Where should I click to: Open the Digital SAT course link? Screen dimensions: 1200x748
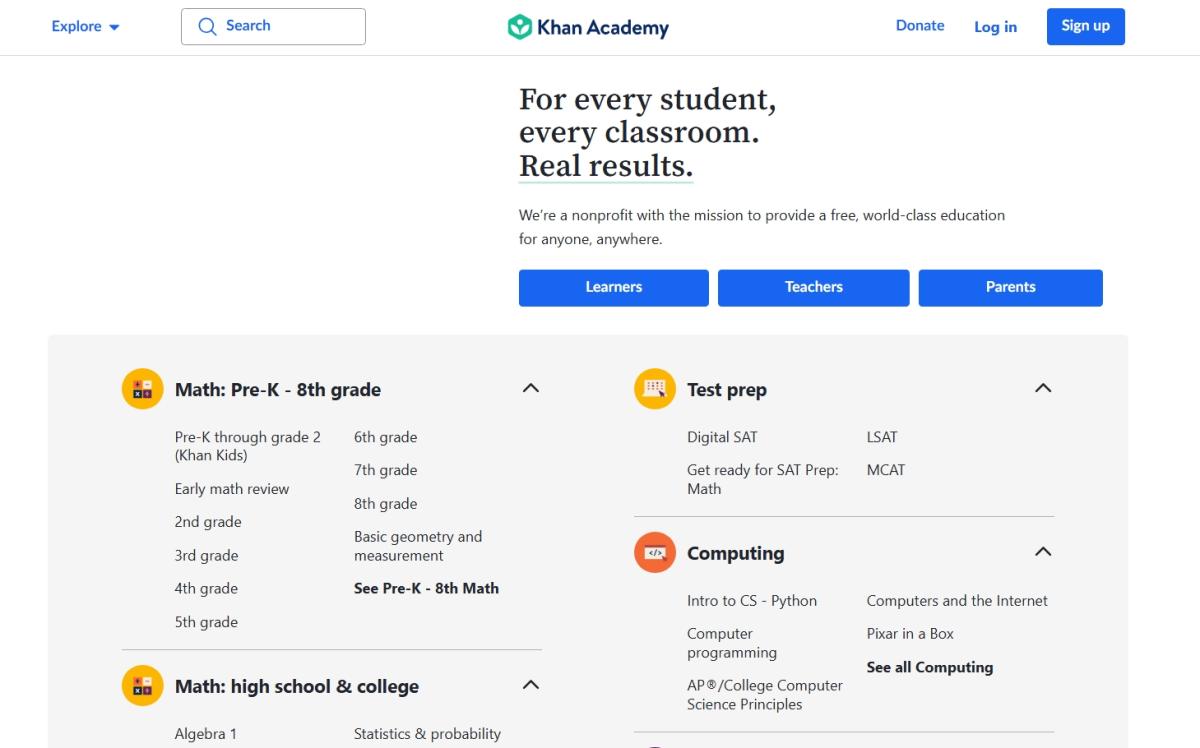(722, 437)
